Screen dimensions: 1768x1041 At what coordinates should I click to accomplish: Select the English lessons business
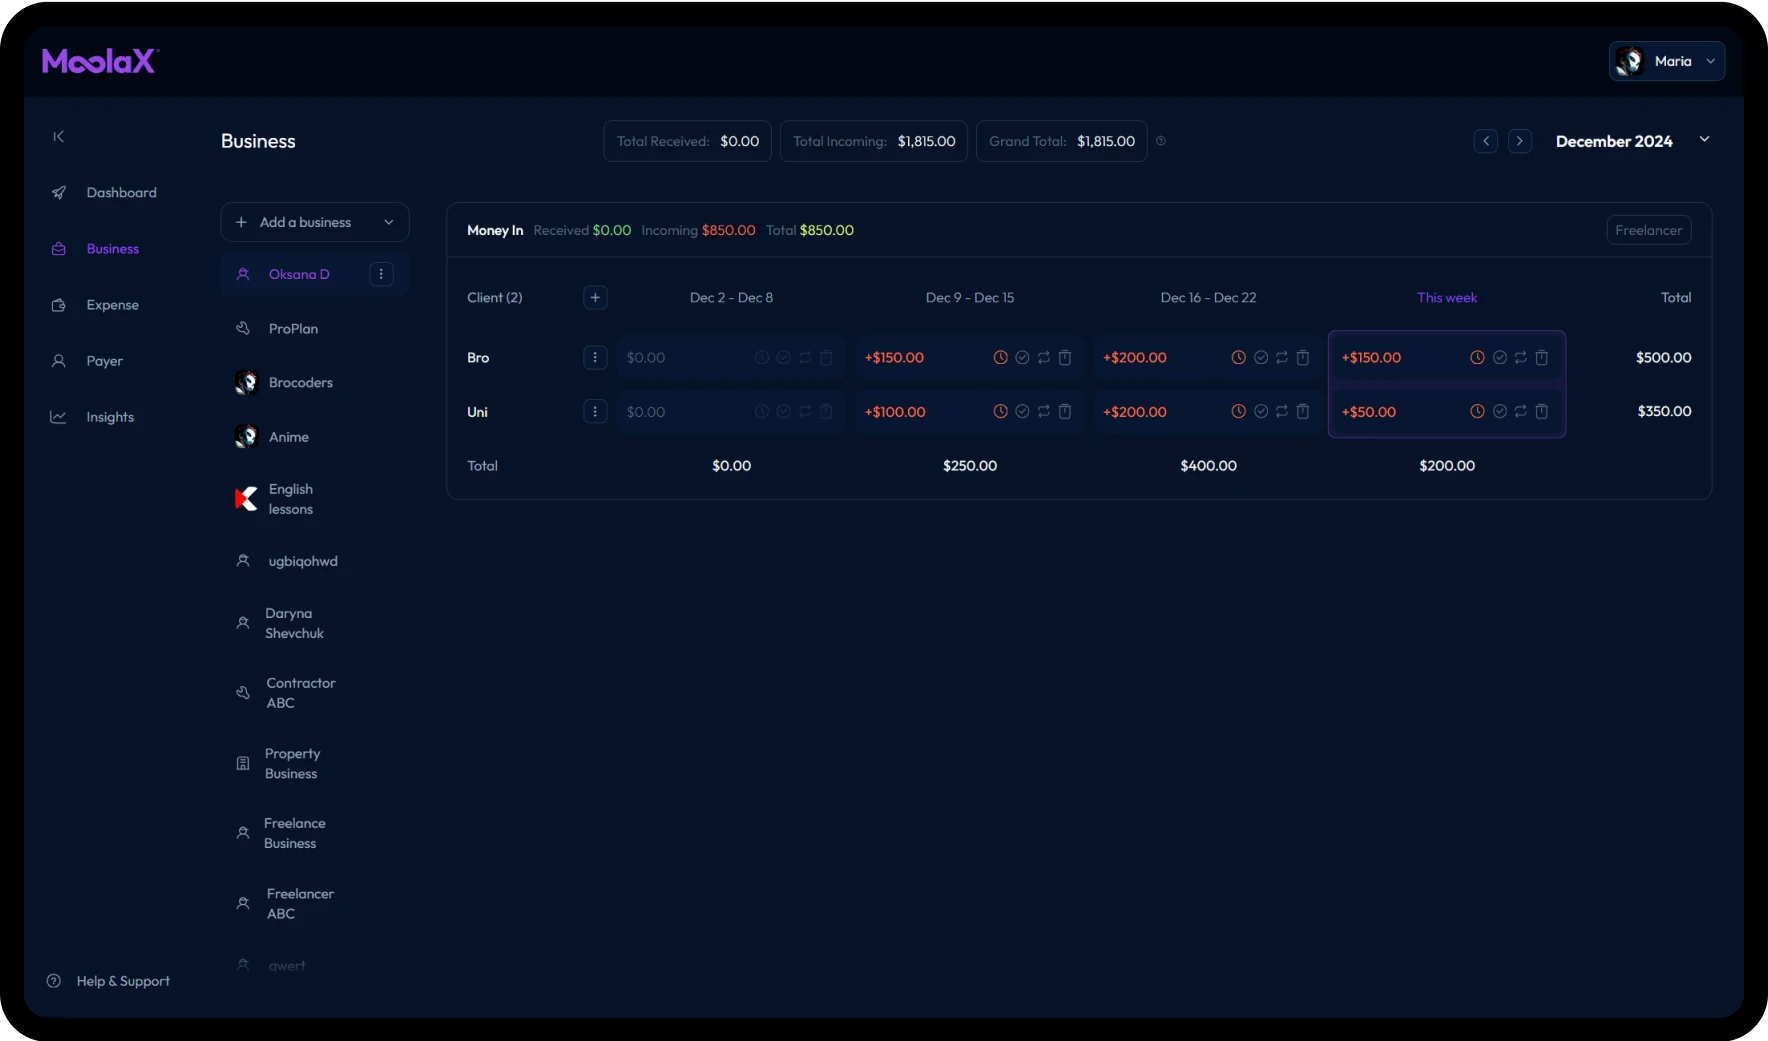(315, 499)
